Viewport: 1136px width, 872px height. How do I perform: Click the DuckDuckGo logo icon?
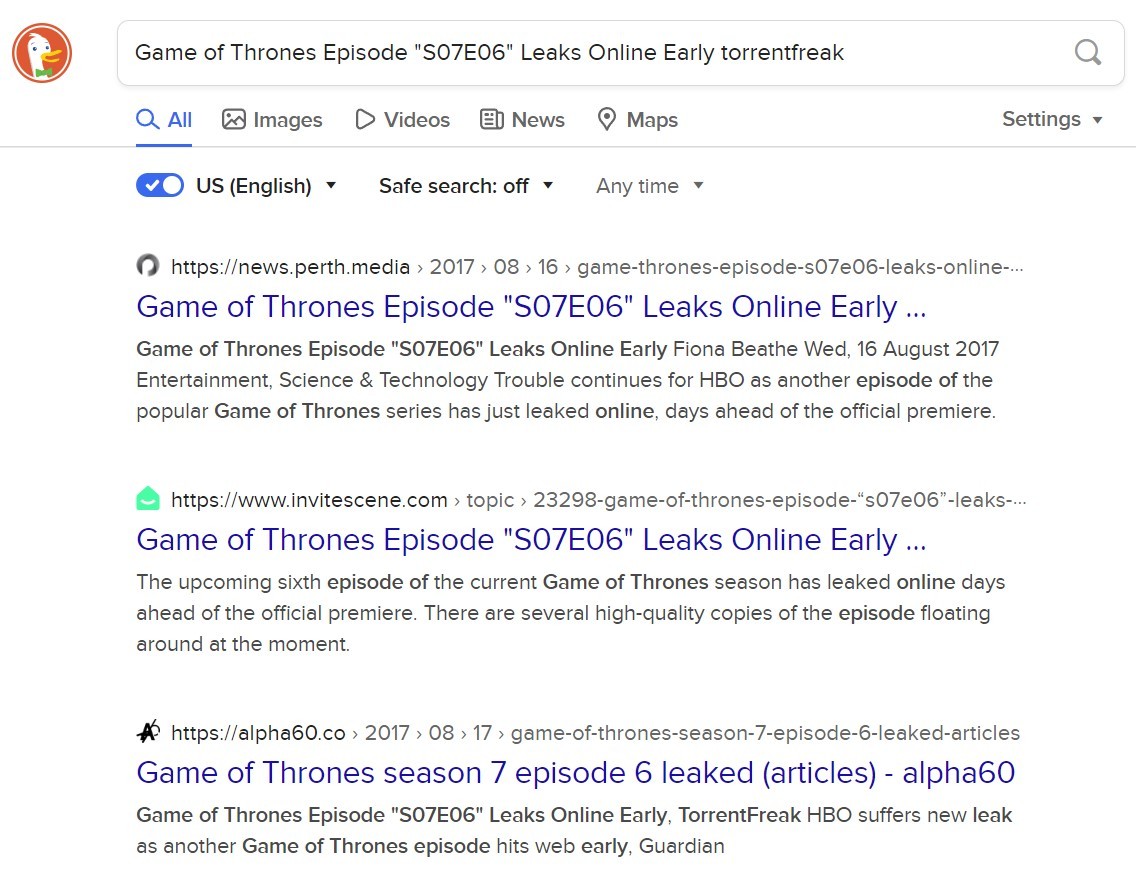[42, 53]
